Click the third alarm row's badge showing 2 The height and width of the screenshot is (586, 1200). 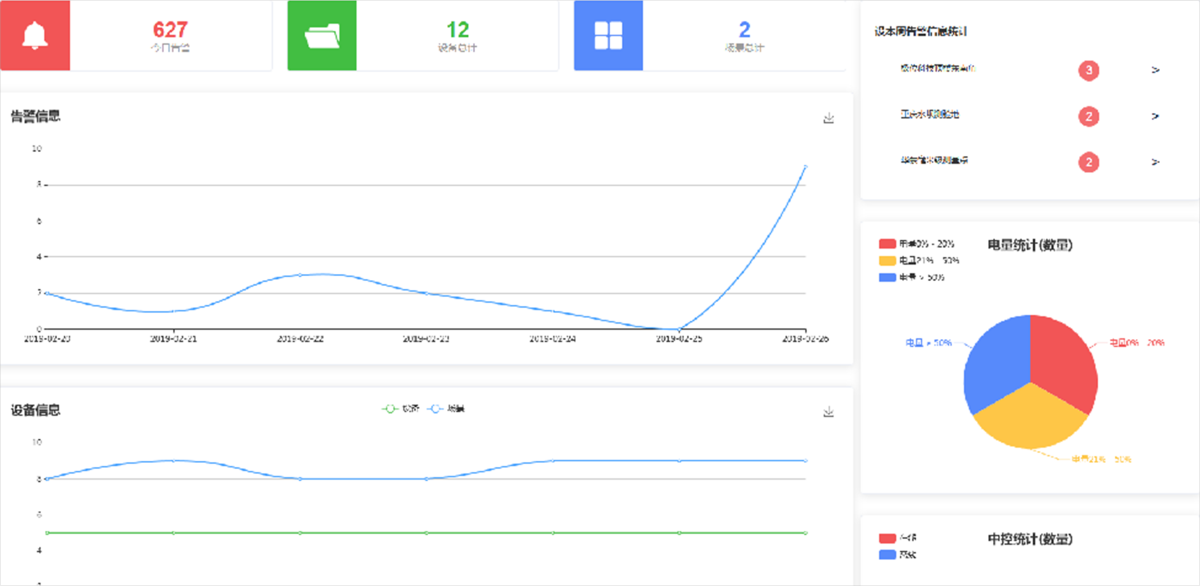click(x=1089, y=162)
